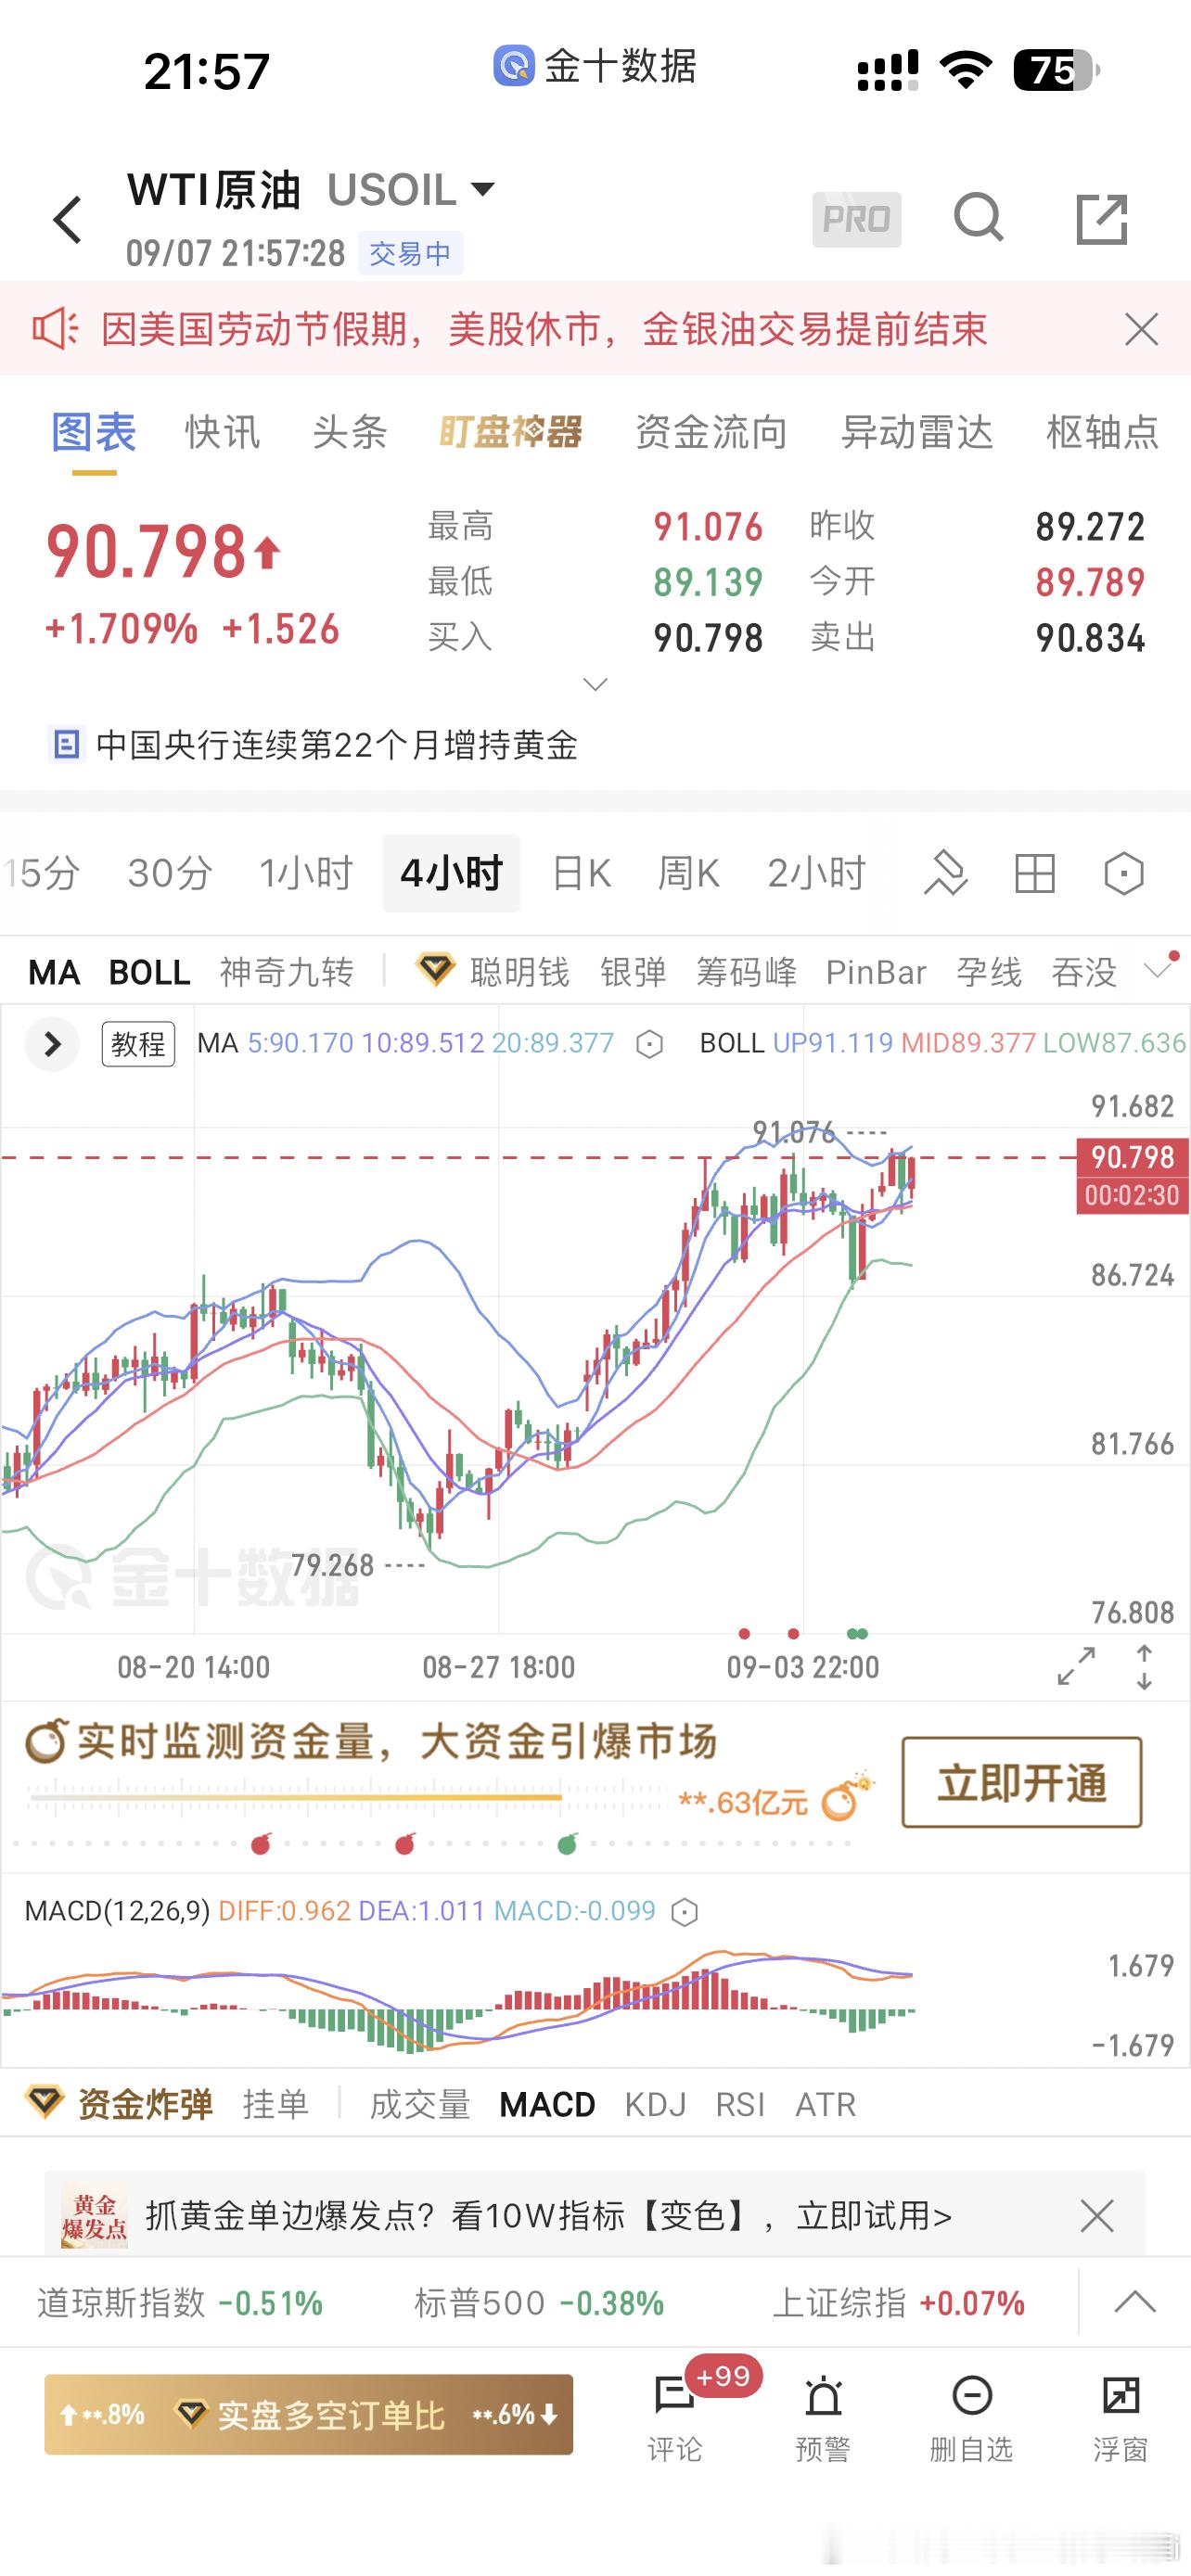
Task: Toggle the 筹码峰 indicator
Action: (746, 972)
